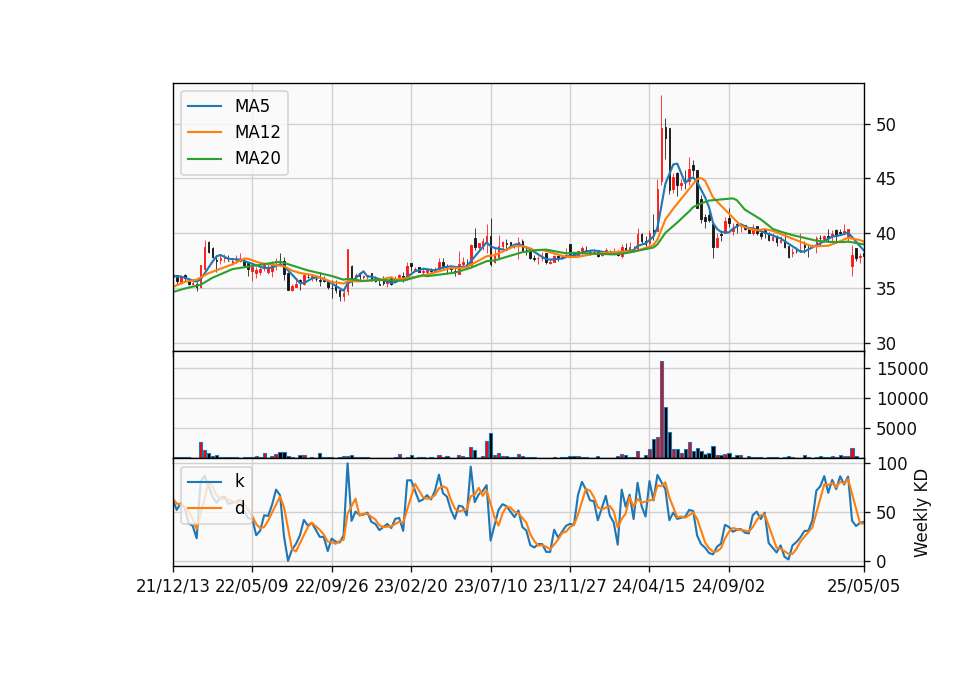Click the MA20 legend label
The width and height of the screenshot is (960, 690).
pos(257,158)
